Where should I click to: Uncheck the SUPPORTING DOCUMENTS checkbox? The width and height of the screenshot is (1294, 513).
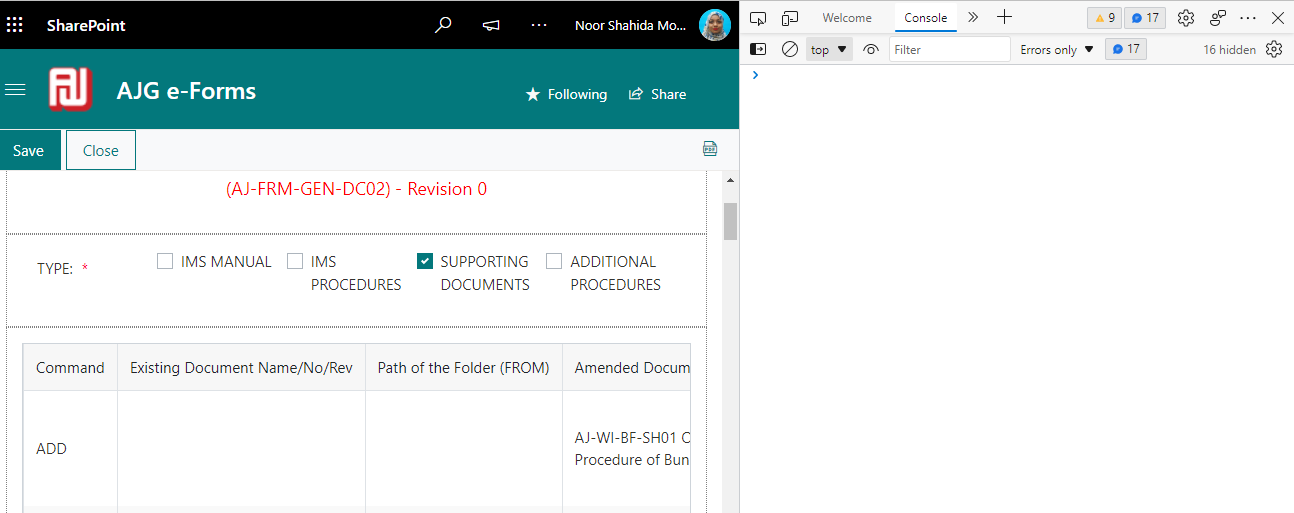[x=425, y=261]
